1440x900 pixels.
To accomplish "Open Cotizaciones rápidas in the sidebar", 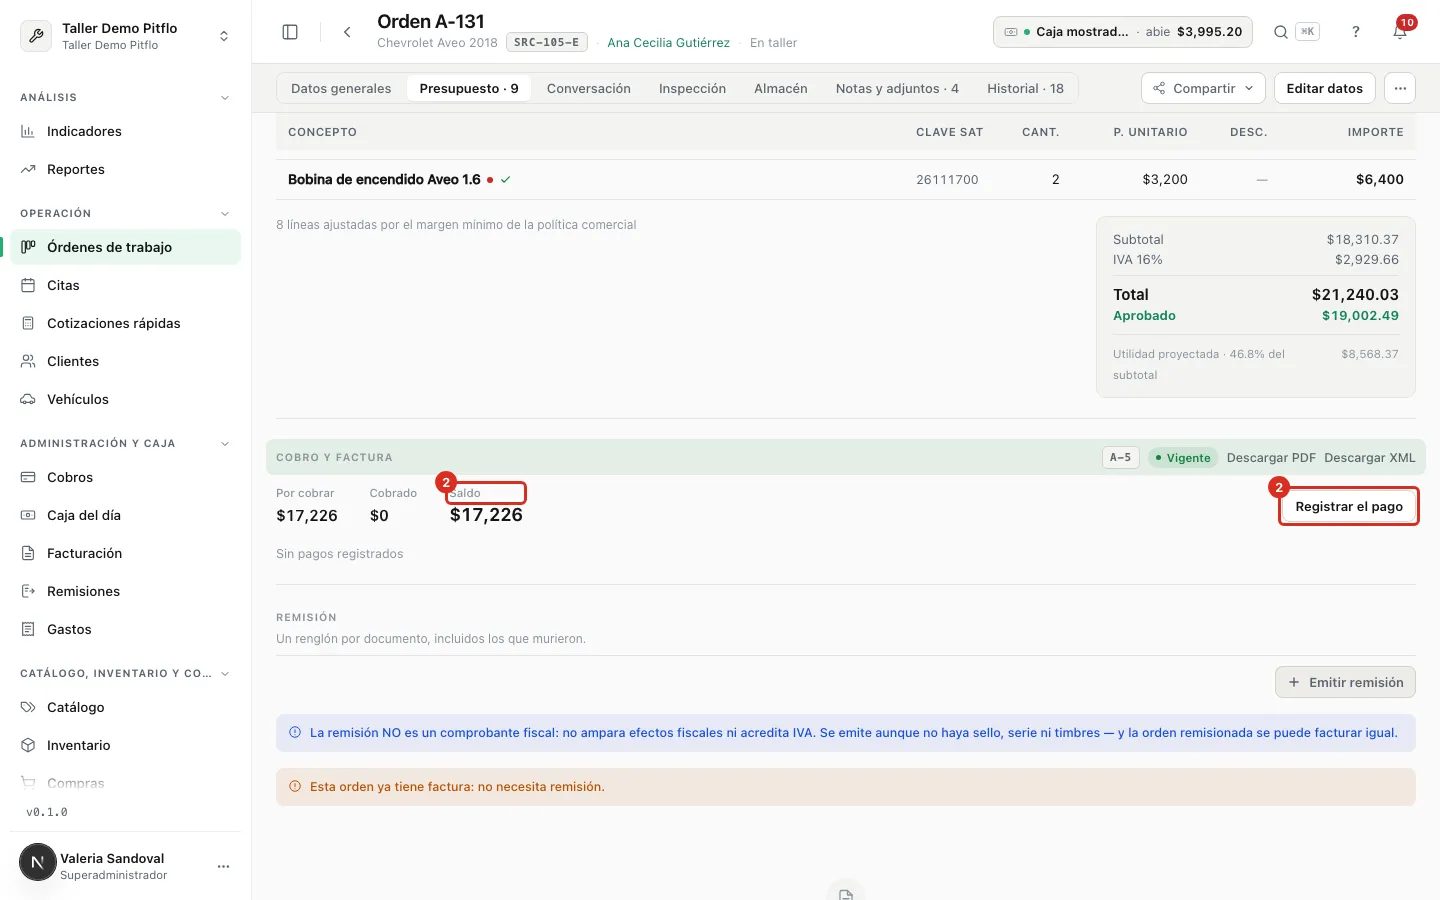I will click(125, 323).
